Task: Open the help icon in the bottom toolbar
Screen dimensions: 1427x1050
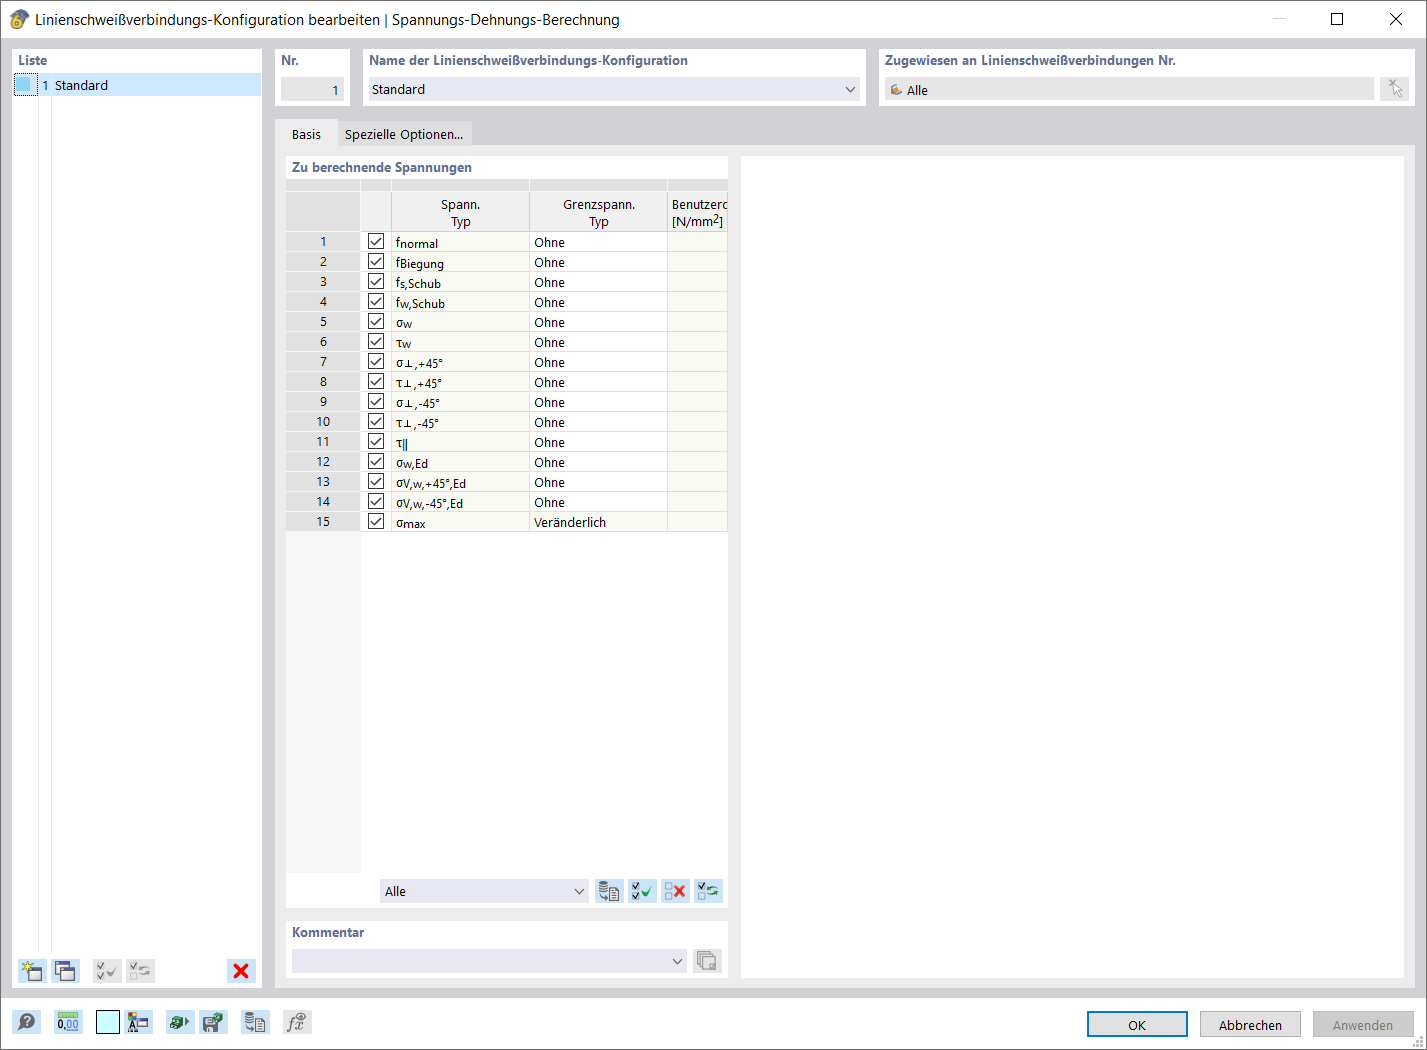Action: pyautogui.click(x=27, y=1022)
